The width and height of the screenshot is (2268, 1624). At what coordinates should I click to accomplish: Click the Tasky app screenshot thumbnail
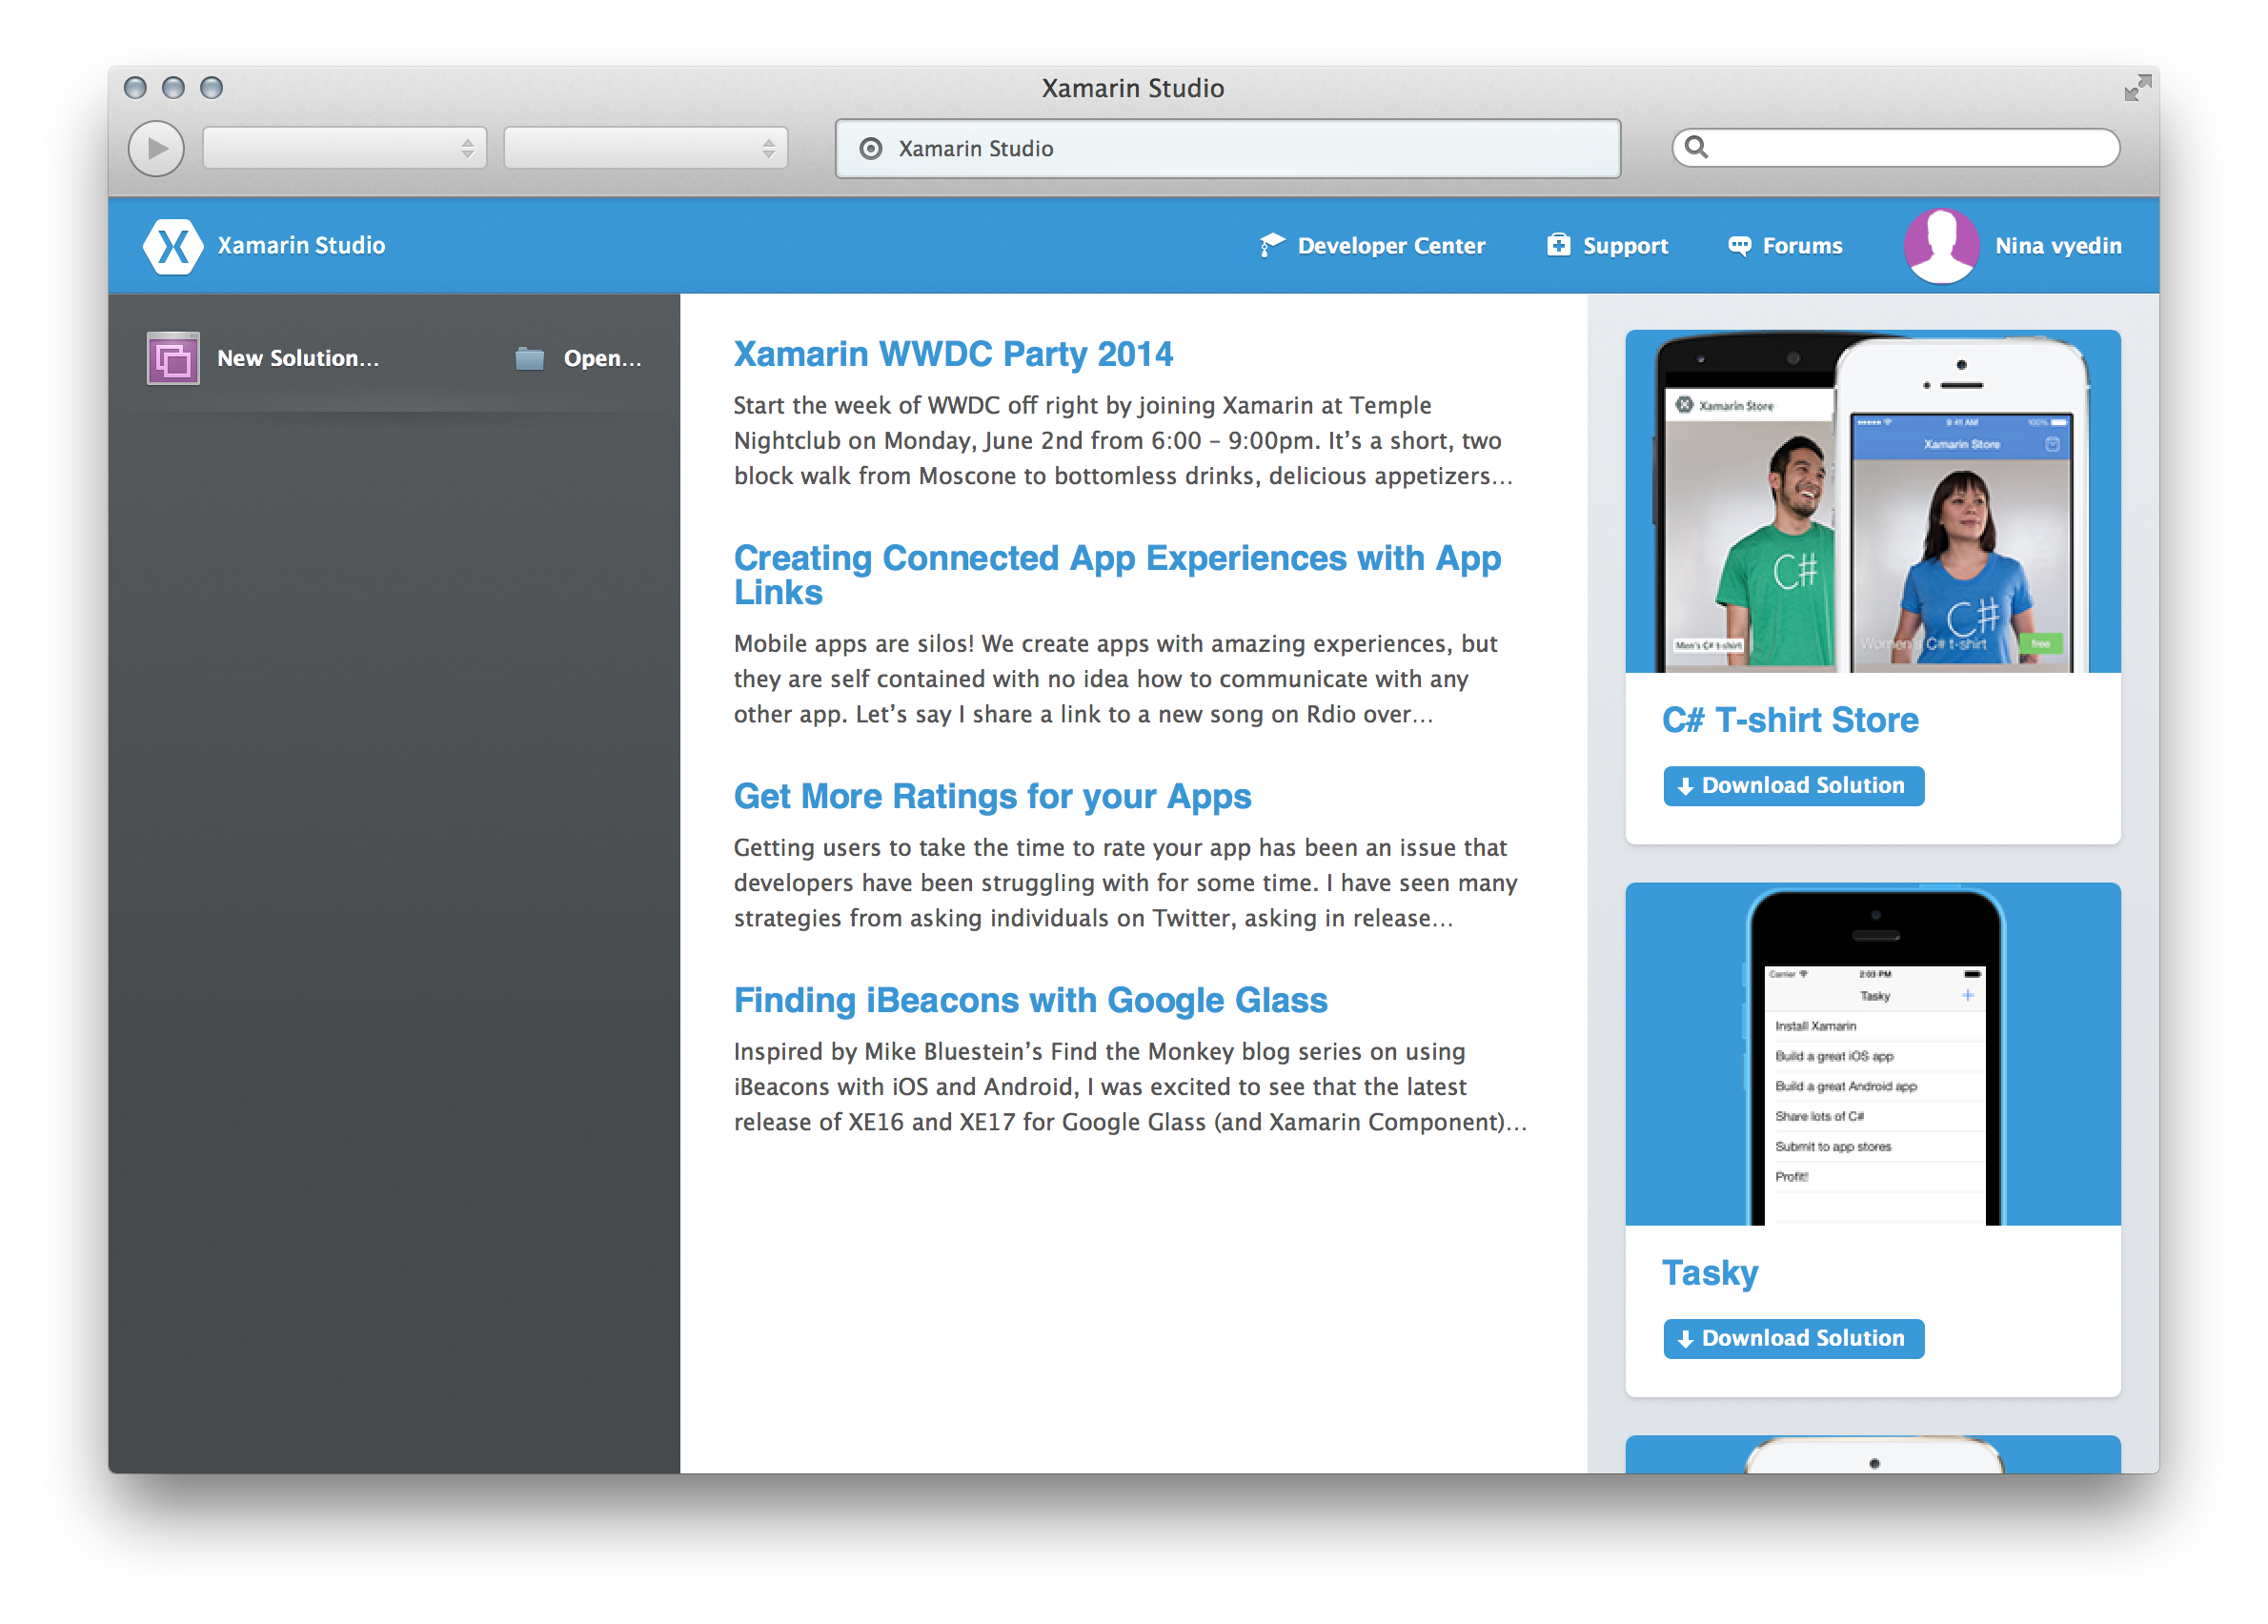tap(1872, 1054)
